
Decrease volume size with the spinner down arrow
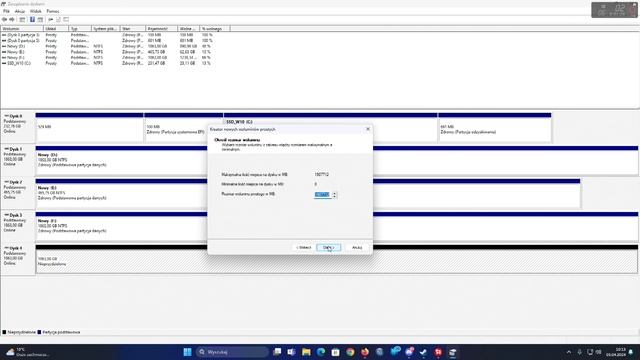[334, 196]
